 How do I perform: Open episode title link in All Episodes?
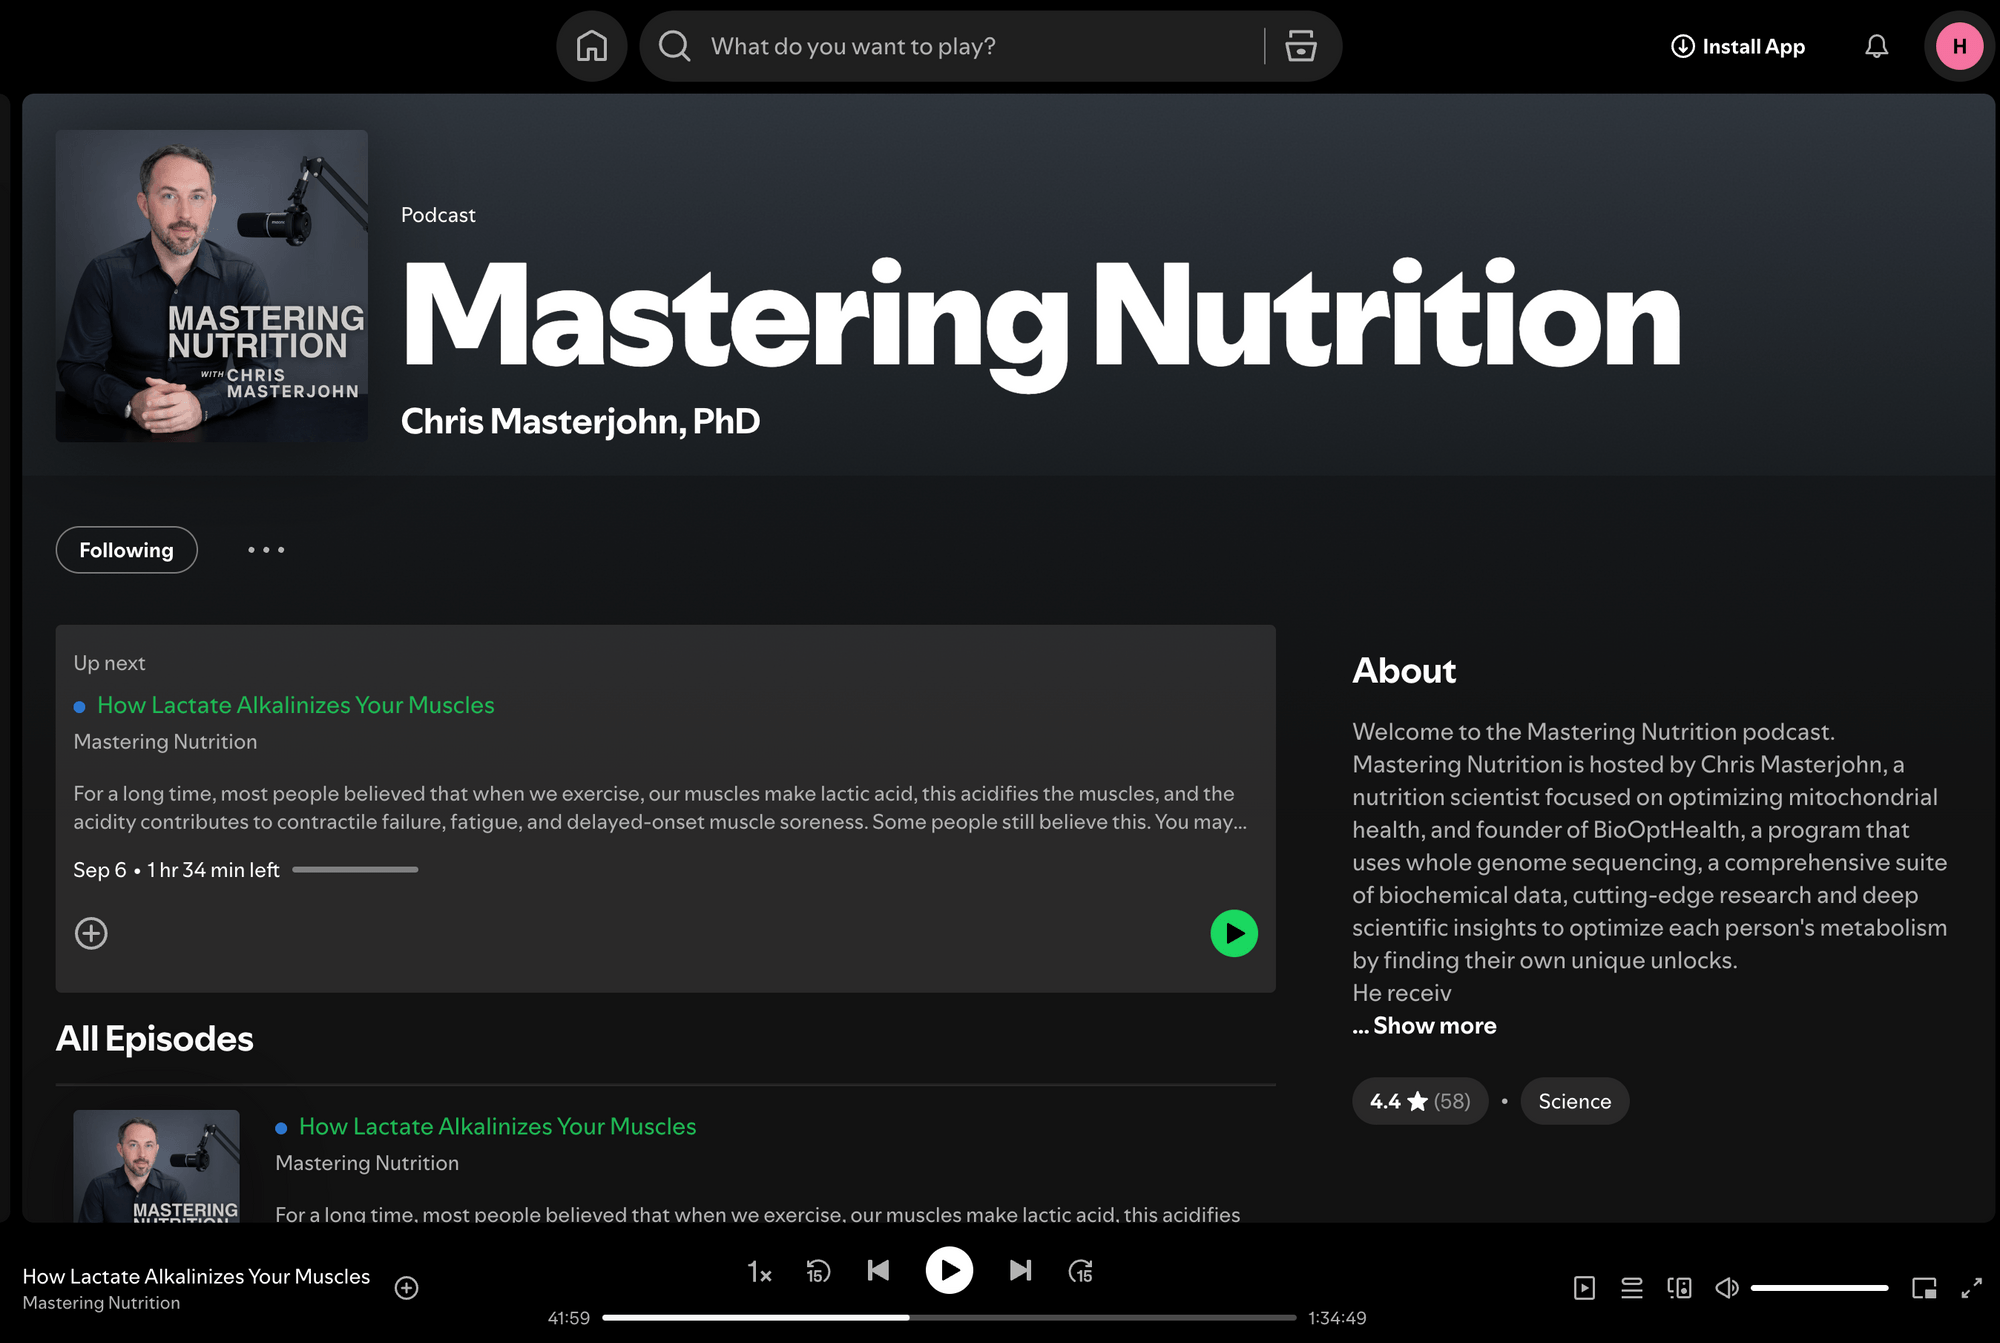click(x=497, y=1126)
